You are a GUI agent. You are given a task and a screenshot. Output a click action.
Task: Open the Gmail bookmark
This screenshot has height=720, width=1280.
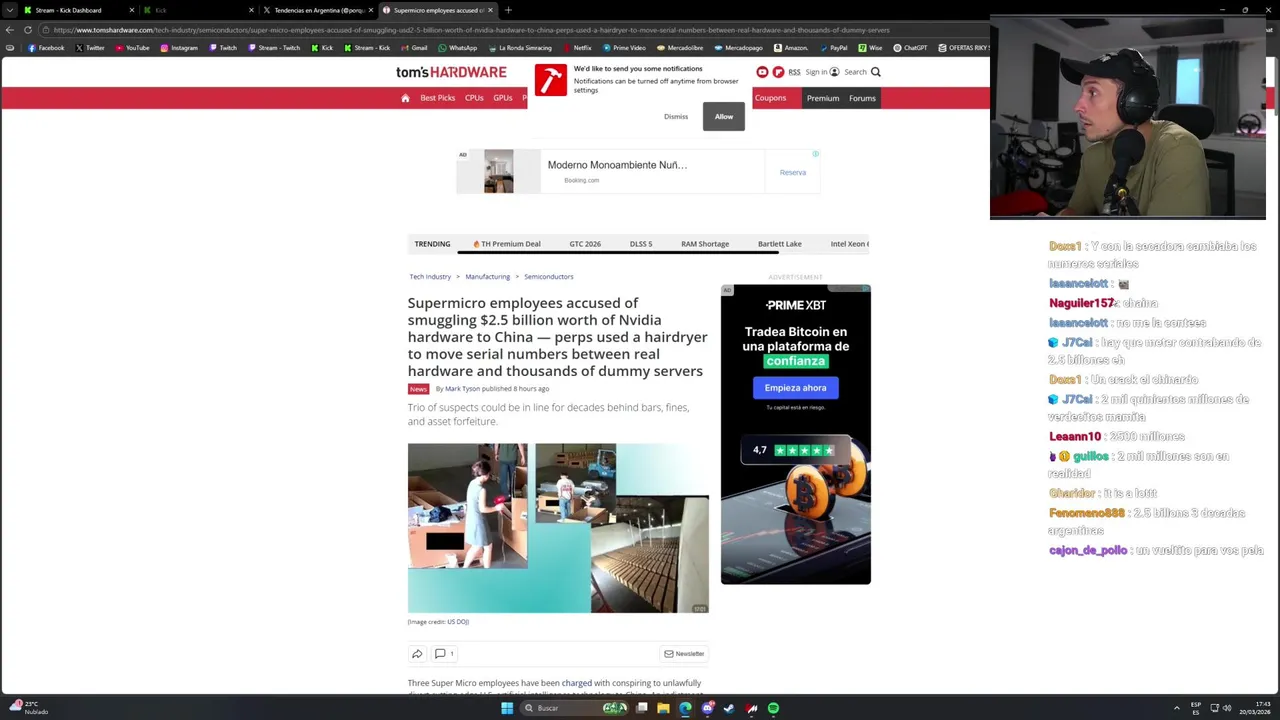coord(414,48)
